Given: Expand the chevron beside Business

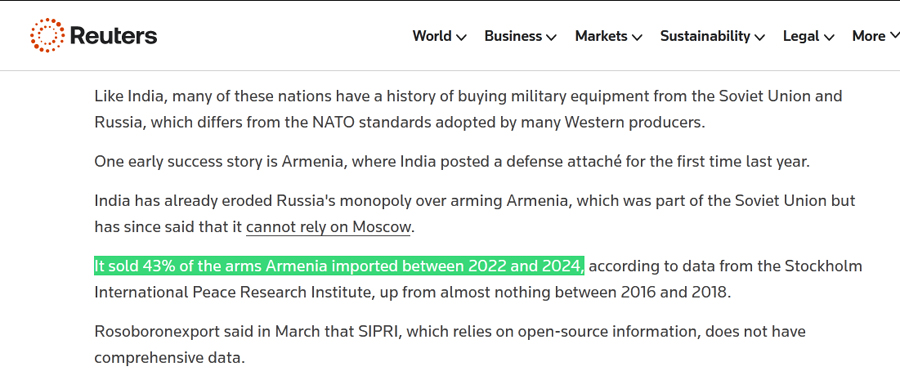Looking at the screenshot, I should click(x=551, y=37).
